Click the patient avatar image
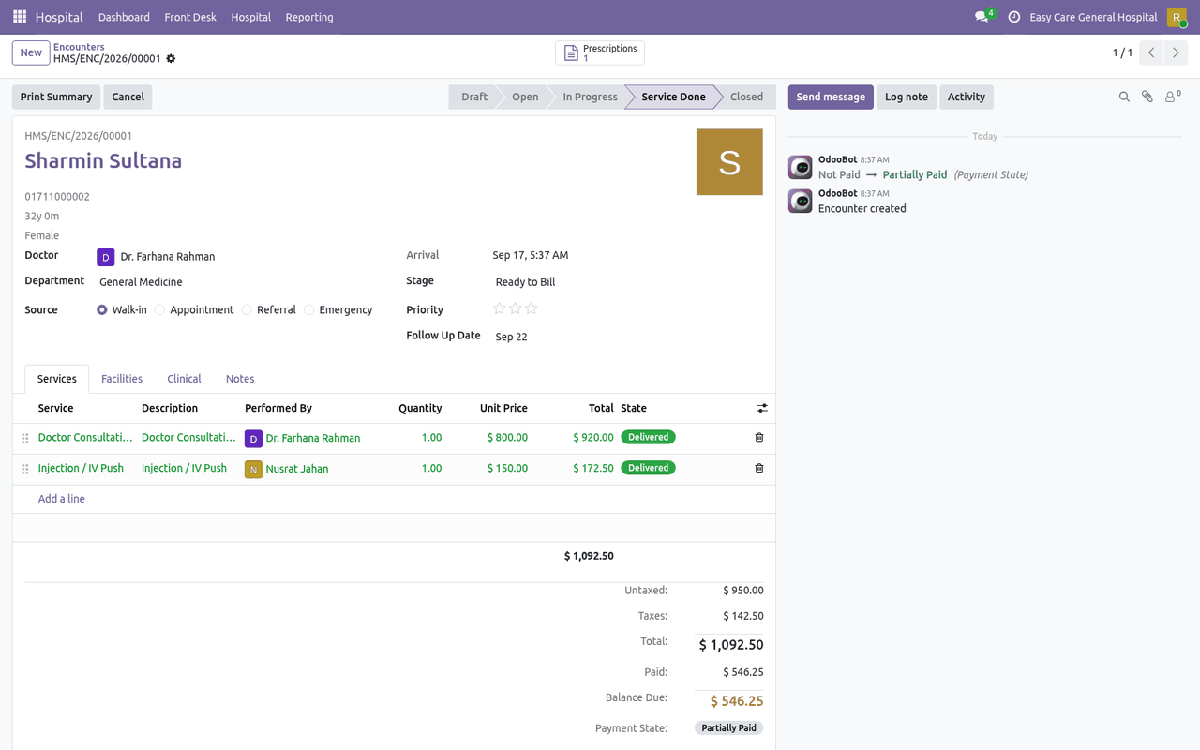Screen dimensions: 1200x750 point(730,161)
